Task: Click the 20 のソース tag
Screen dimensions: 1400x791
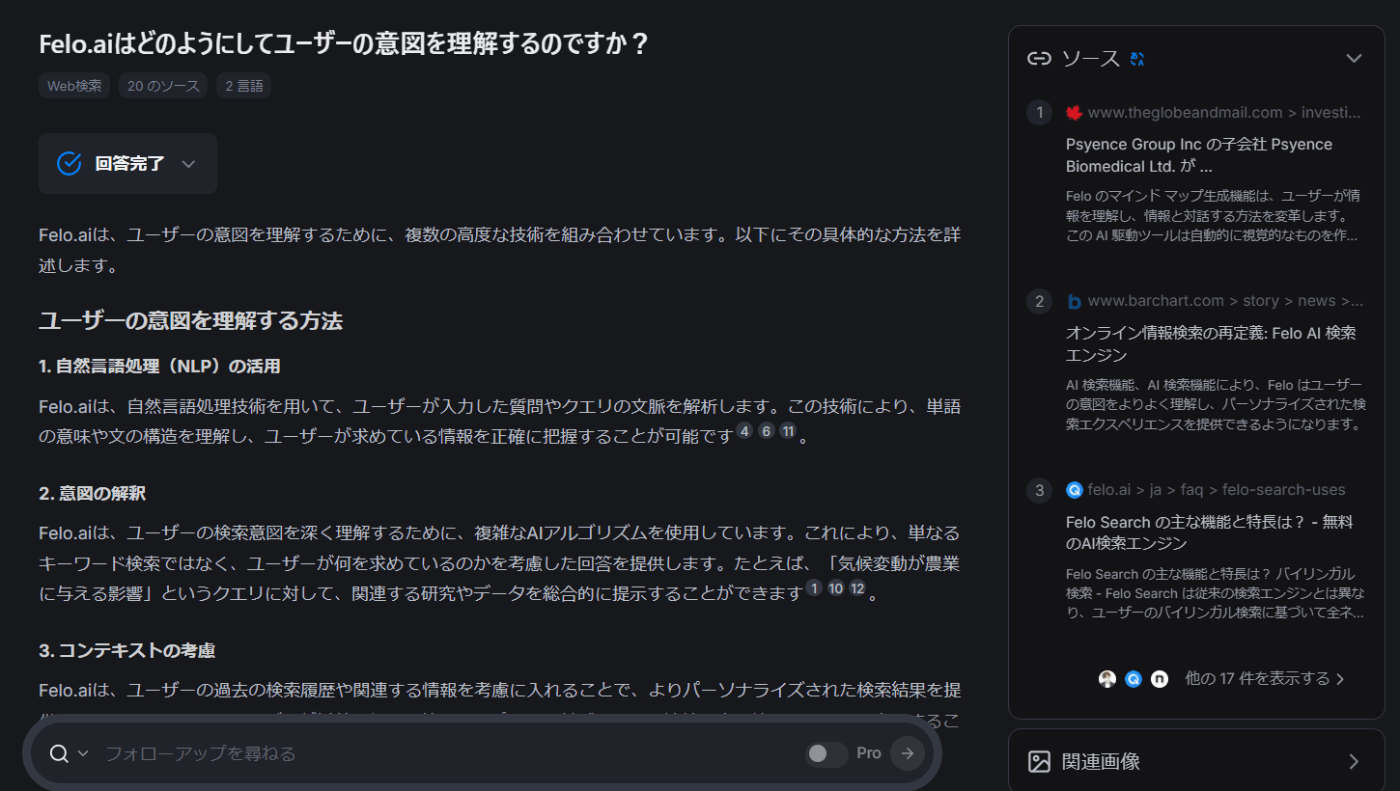Action: tap(163, 86)
